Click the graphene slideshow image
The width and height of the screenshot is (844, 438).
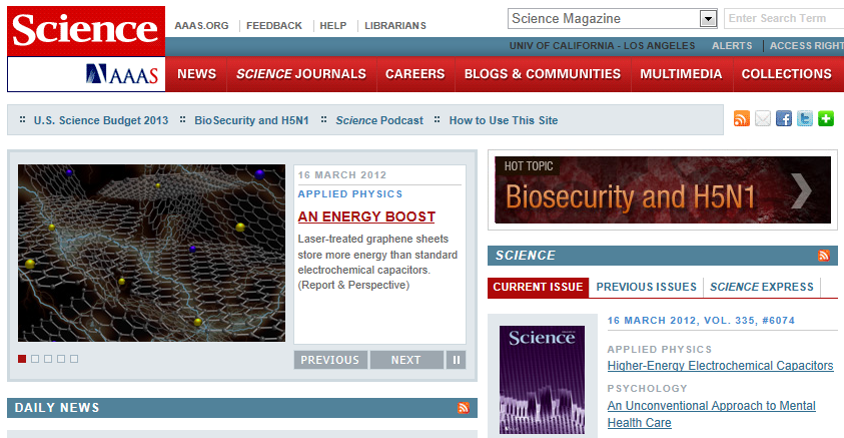(152, 253)
